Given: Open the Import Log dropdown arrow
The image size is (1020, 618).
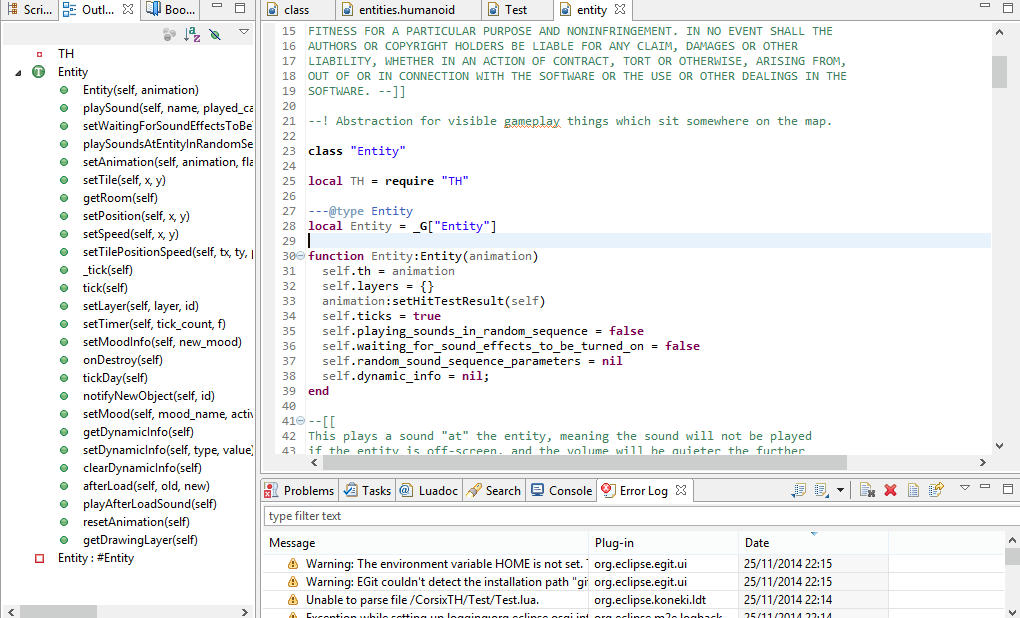Looking at the screenshot, I should tap(840, 489).
